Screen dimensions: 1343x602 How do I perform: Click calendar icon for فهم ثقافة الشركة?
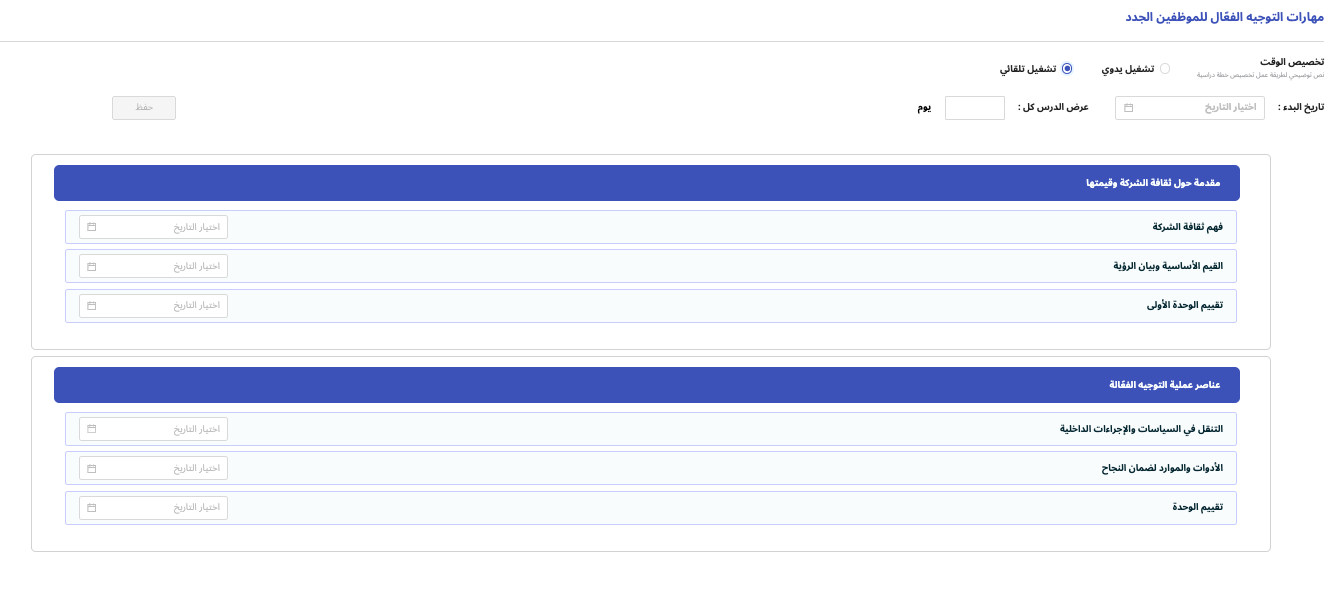[92, 227]
